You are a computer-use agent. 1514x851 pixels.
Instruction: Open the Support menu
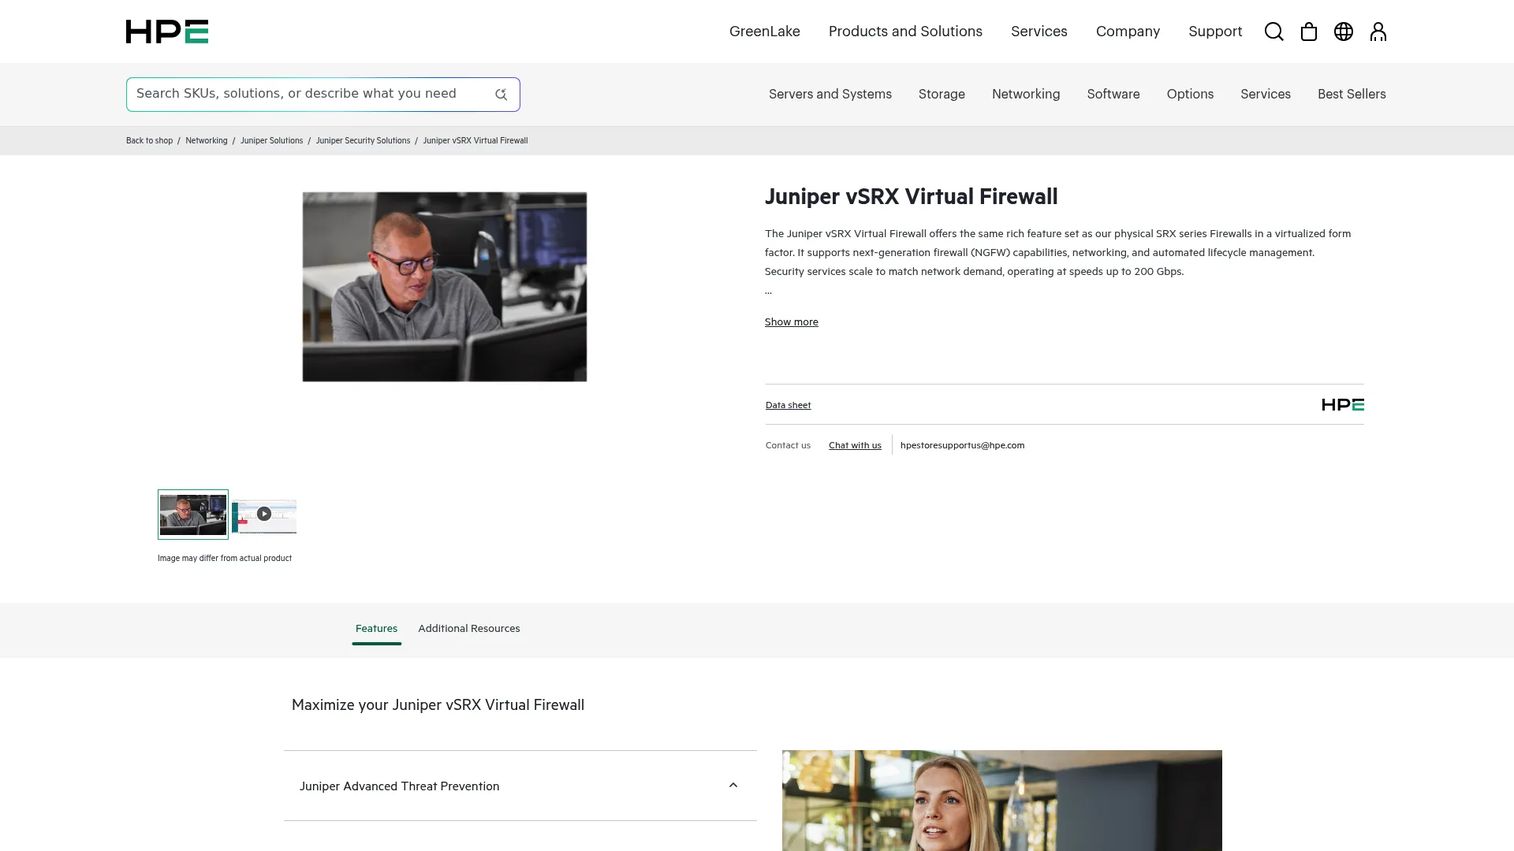(x=1215, y=32)
